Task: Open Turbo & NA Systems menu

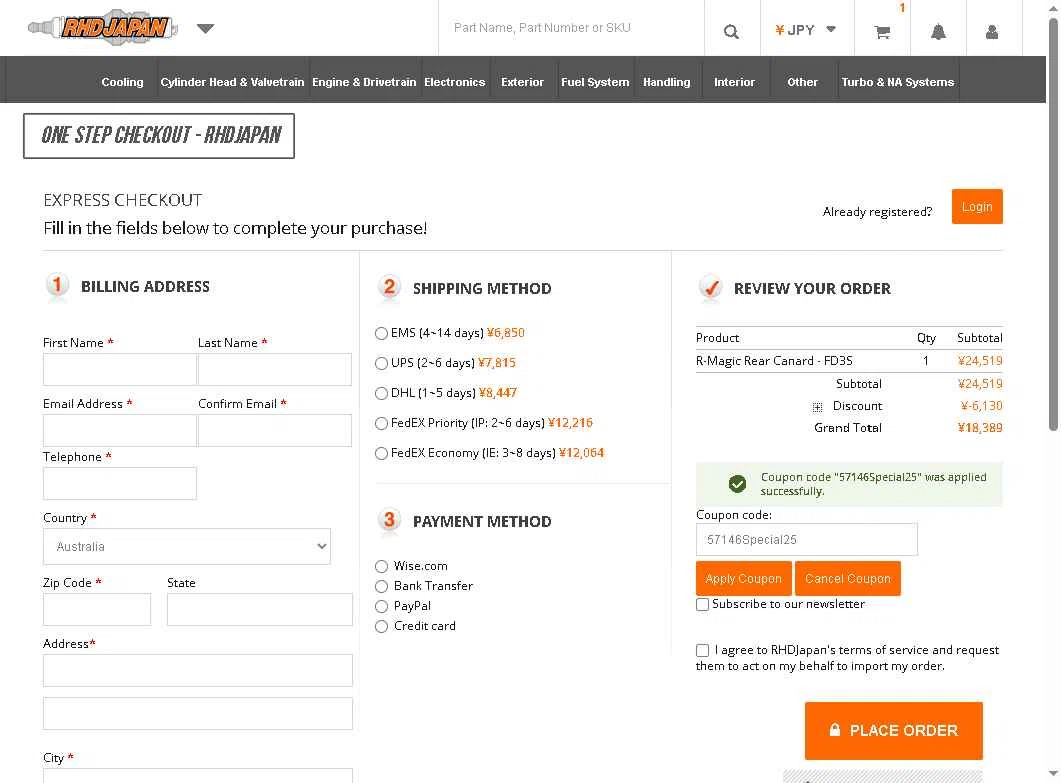Action: coord(897,82)
